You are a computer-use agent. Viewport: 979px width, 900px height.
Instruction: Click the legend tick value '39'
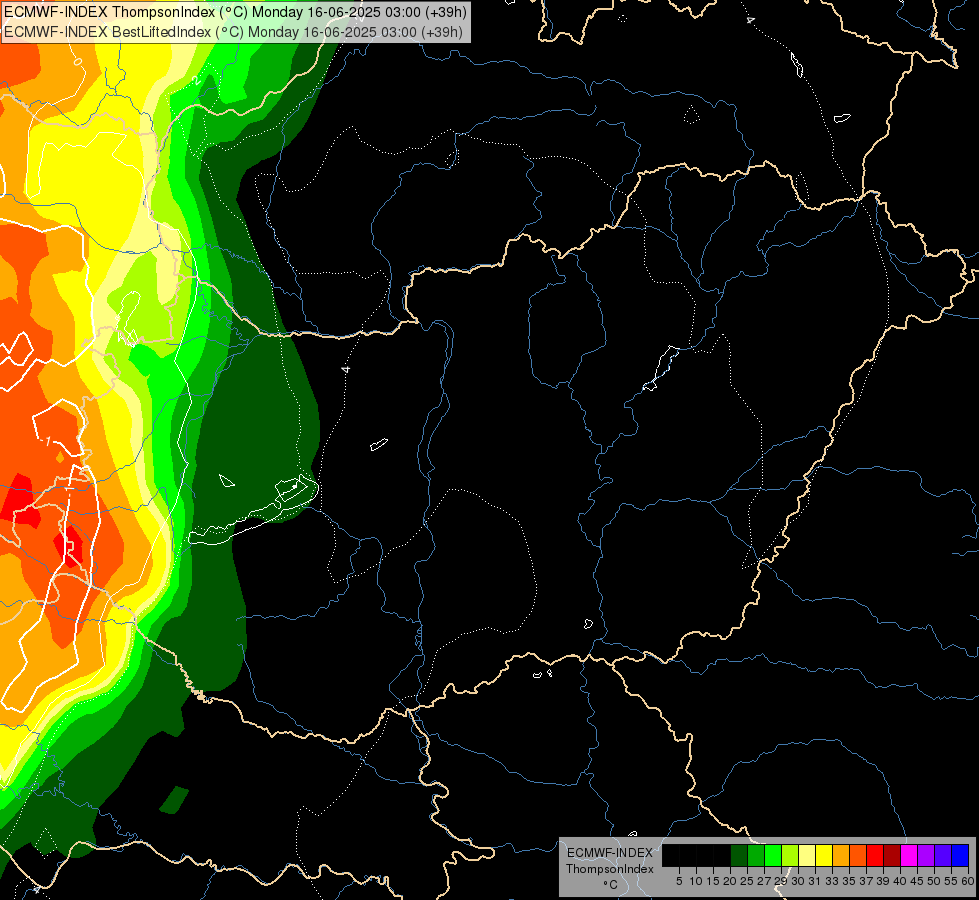point(883,881)
